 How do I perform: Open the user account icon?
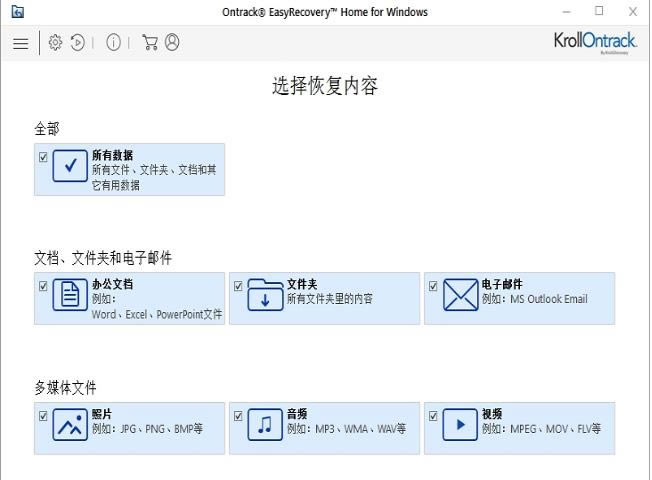click(x=172, y=42)
